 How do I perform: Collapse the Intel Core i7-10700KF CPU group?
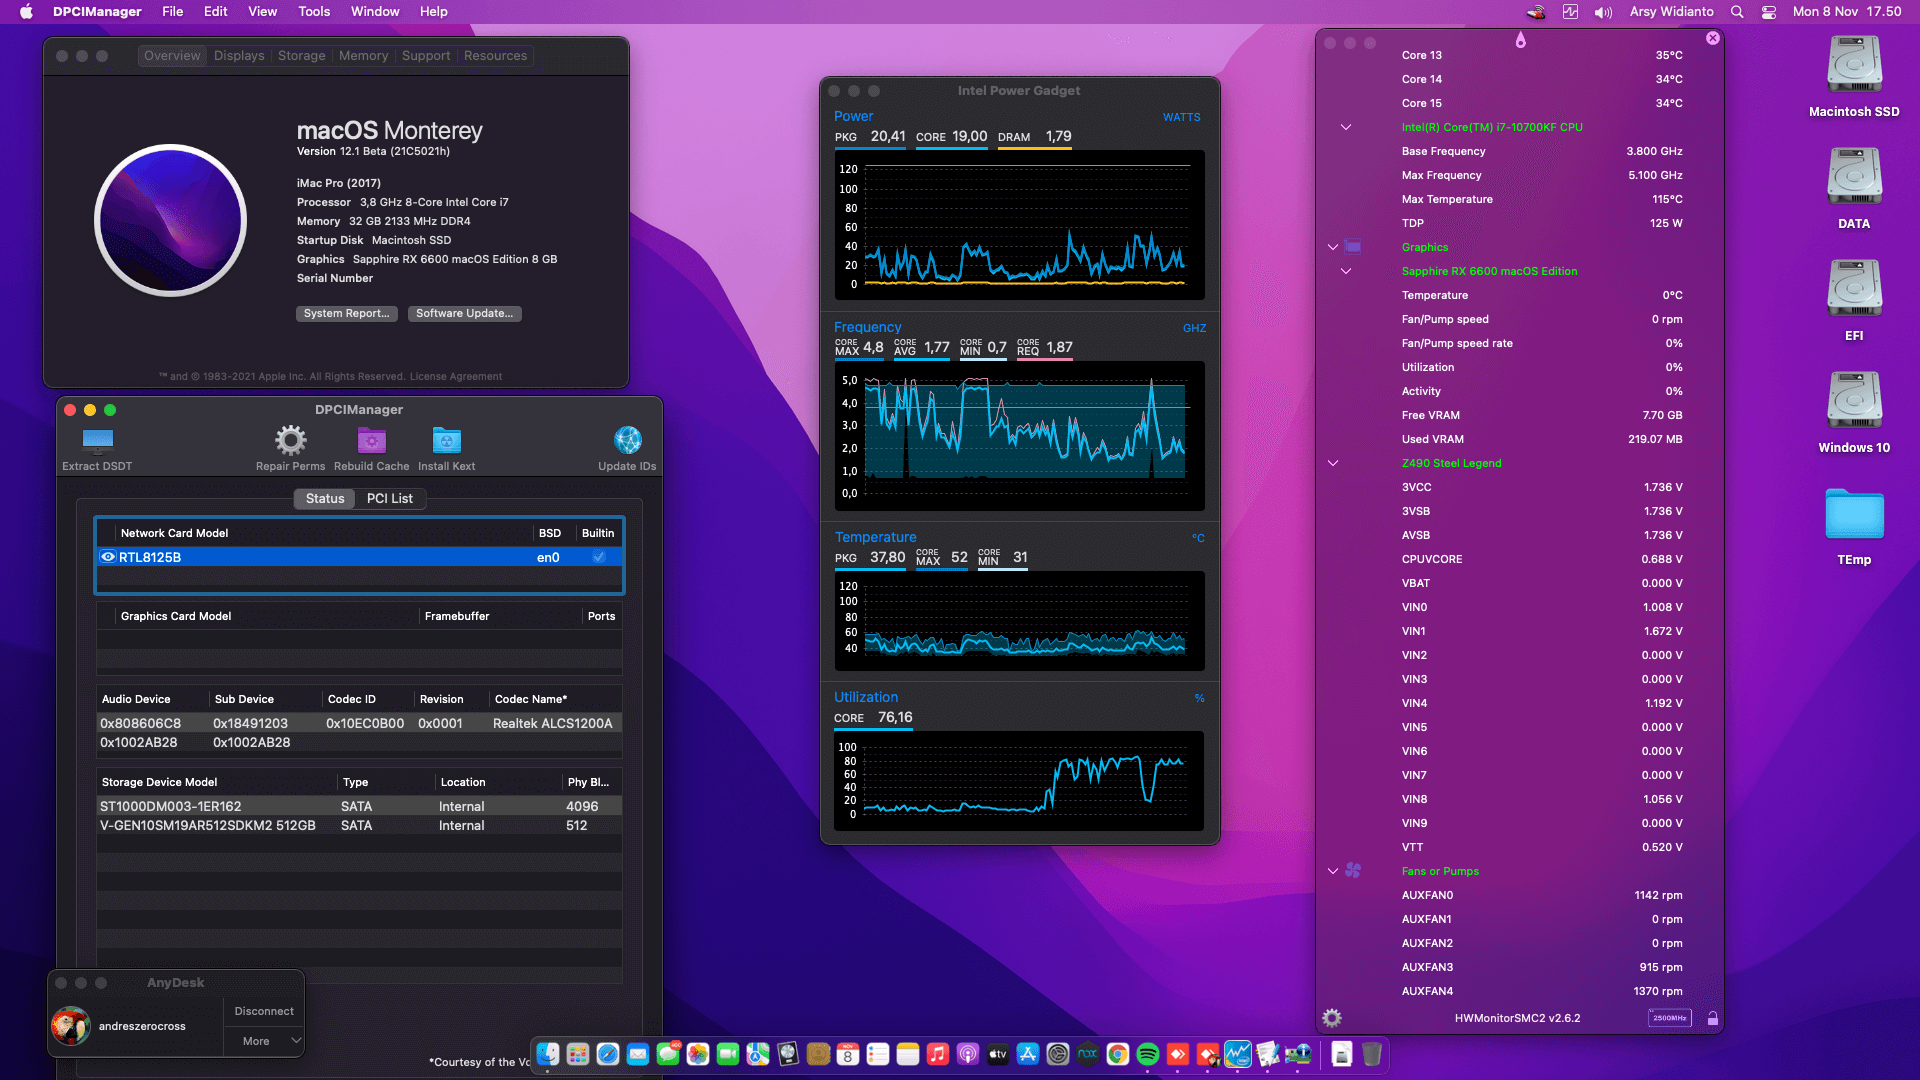point(1346,127)
